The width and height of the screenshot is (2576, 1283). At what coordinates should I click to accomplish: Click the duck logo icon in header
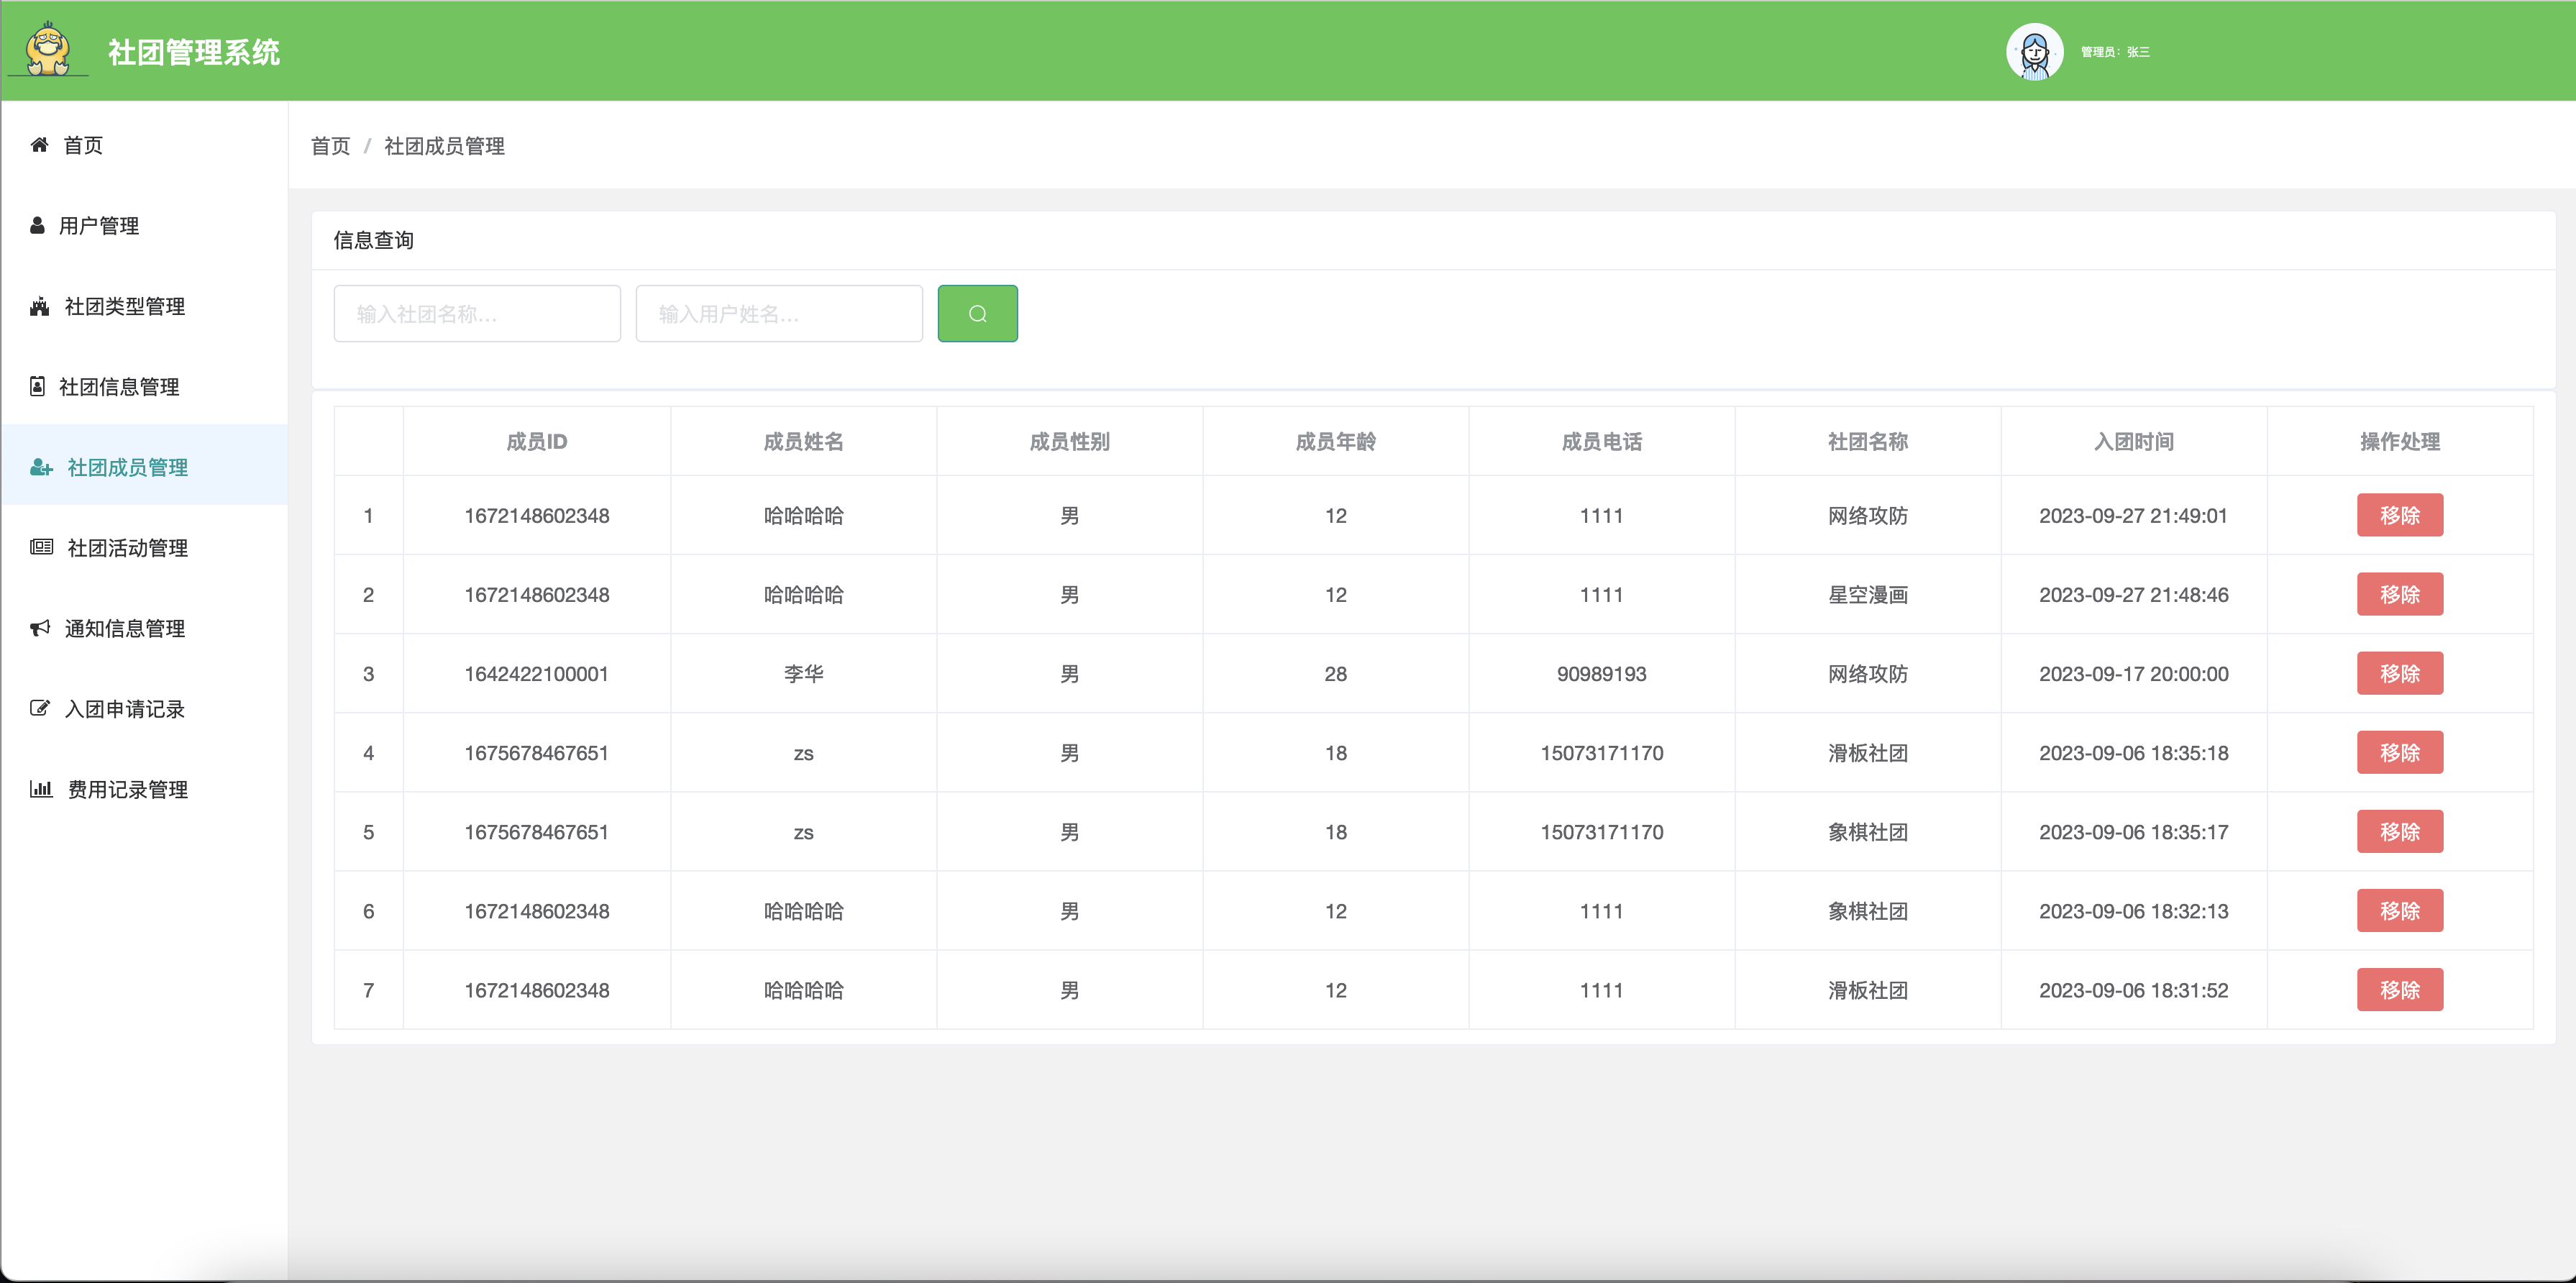pyautogui.click(x=48, y=49)
